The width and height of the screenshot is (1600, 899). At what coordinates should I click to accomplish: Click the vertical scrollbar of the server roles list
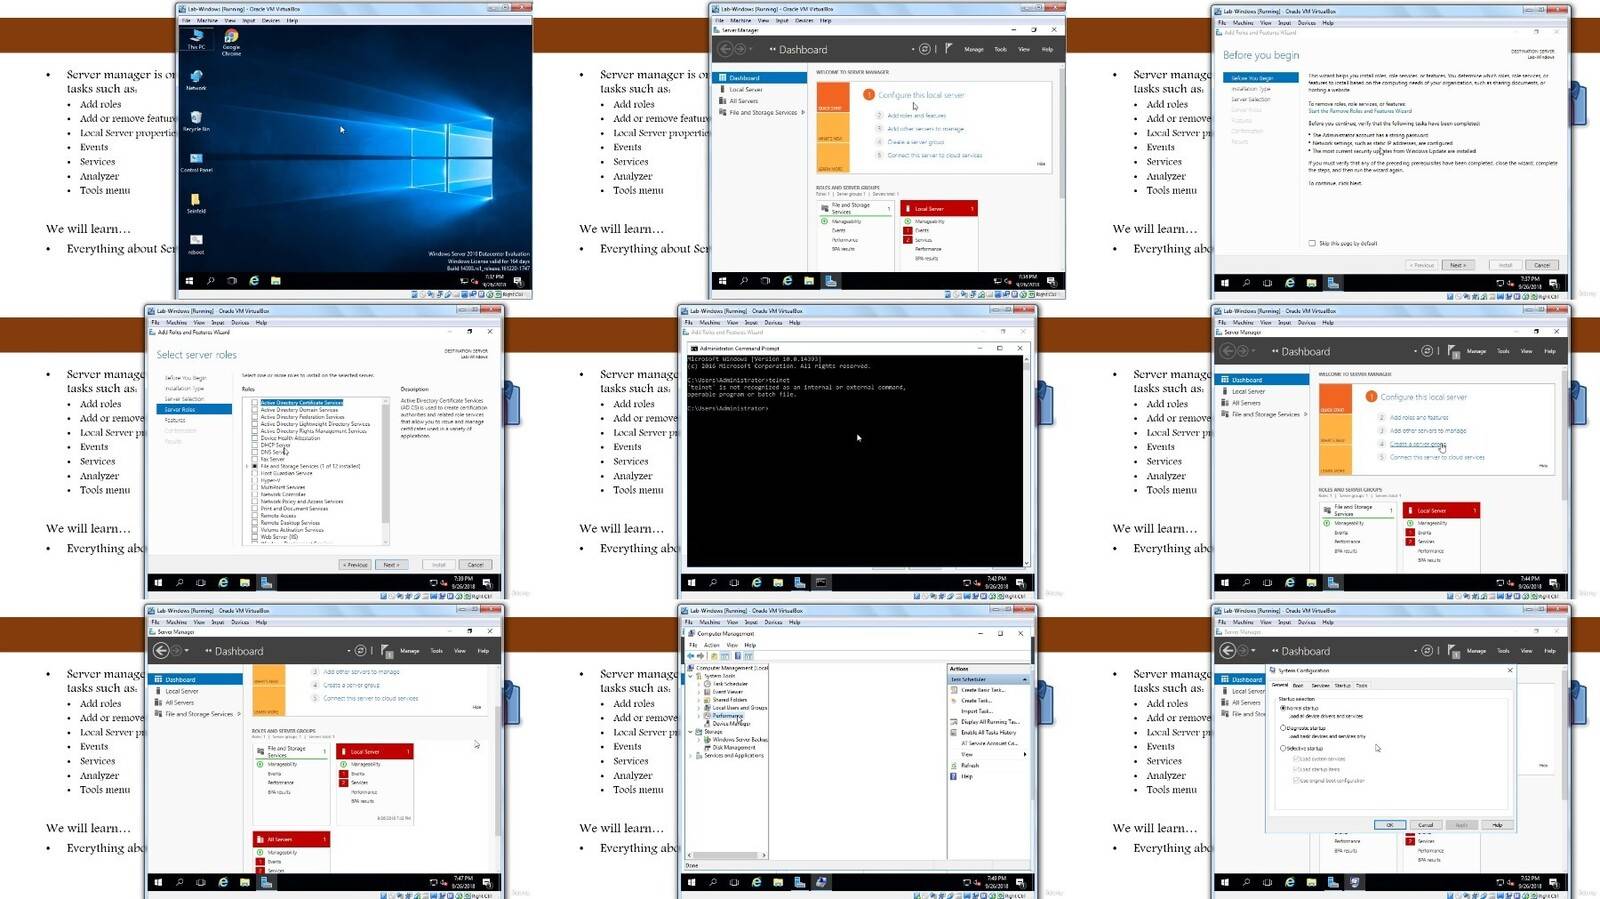point(386,471)
